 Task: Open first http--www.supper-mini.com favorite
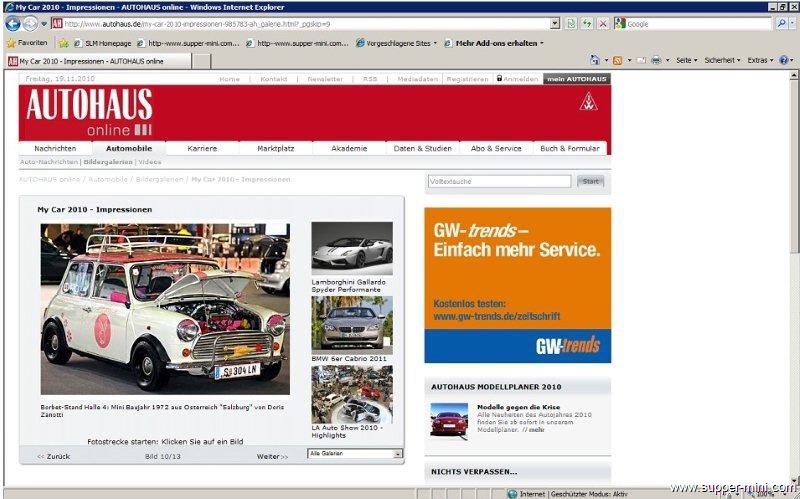pyautogui.click(x=188, y=43)
